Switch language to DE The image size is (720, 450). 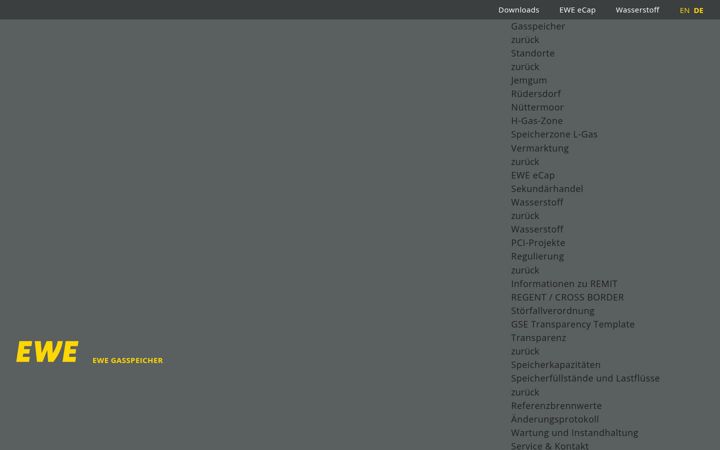click(x=698, y=10)
